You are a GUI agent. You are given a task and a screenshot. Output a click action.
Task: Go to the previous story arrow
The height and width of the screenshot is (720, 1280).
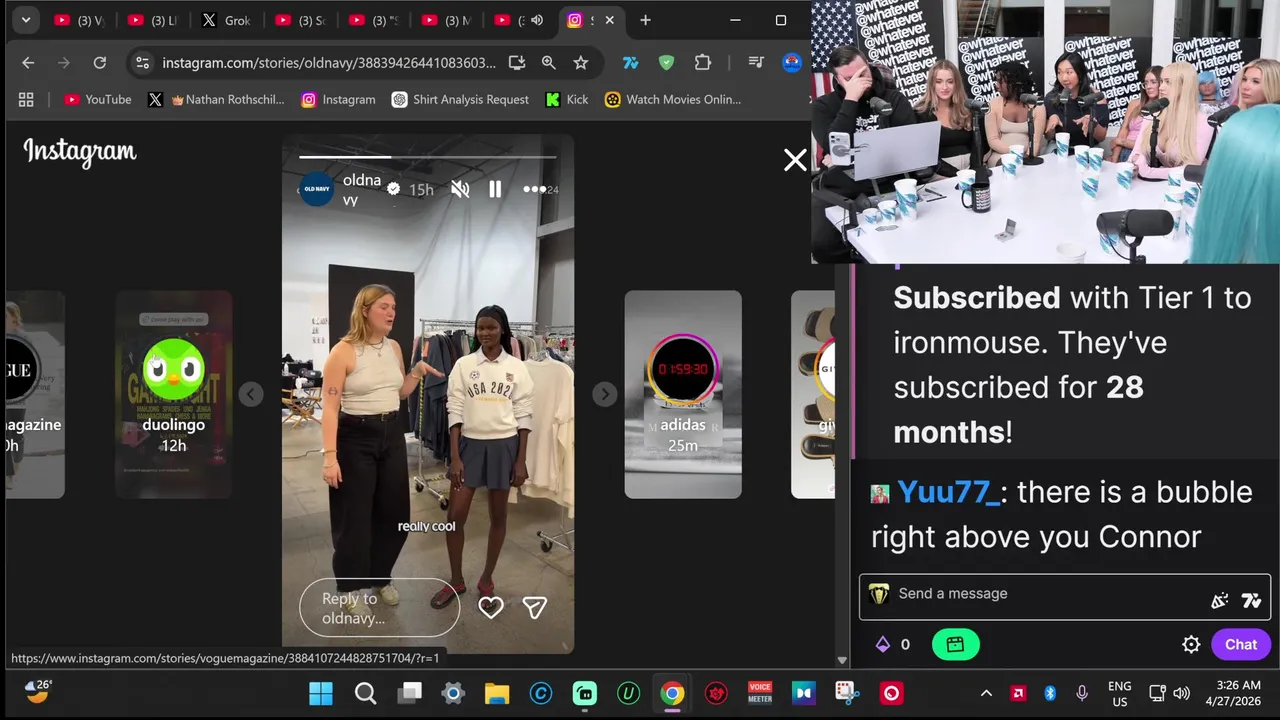[251, 394]
